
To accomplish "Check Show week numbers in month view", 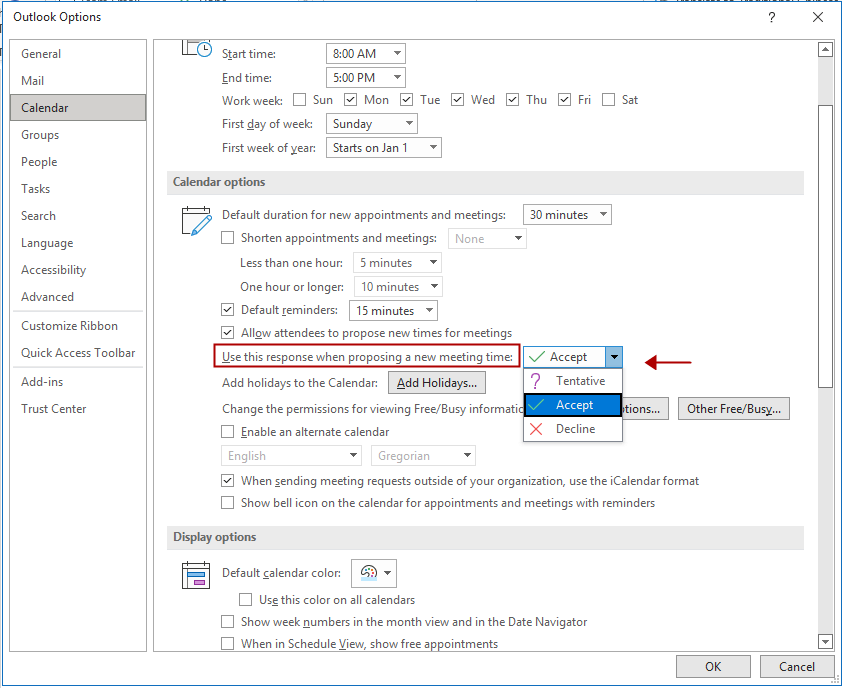I will pos(228,622).
